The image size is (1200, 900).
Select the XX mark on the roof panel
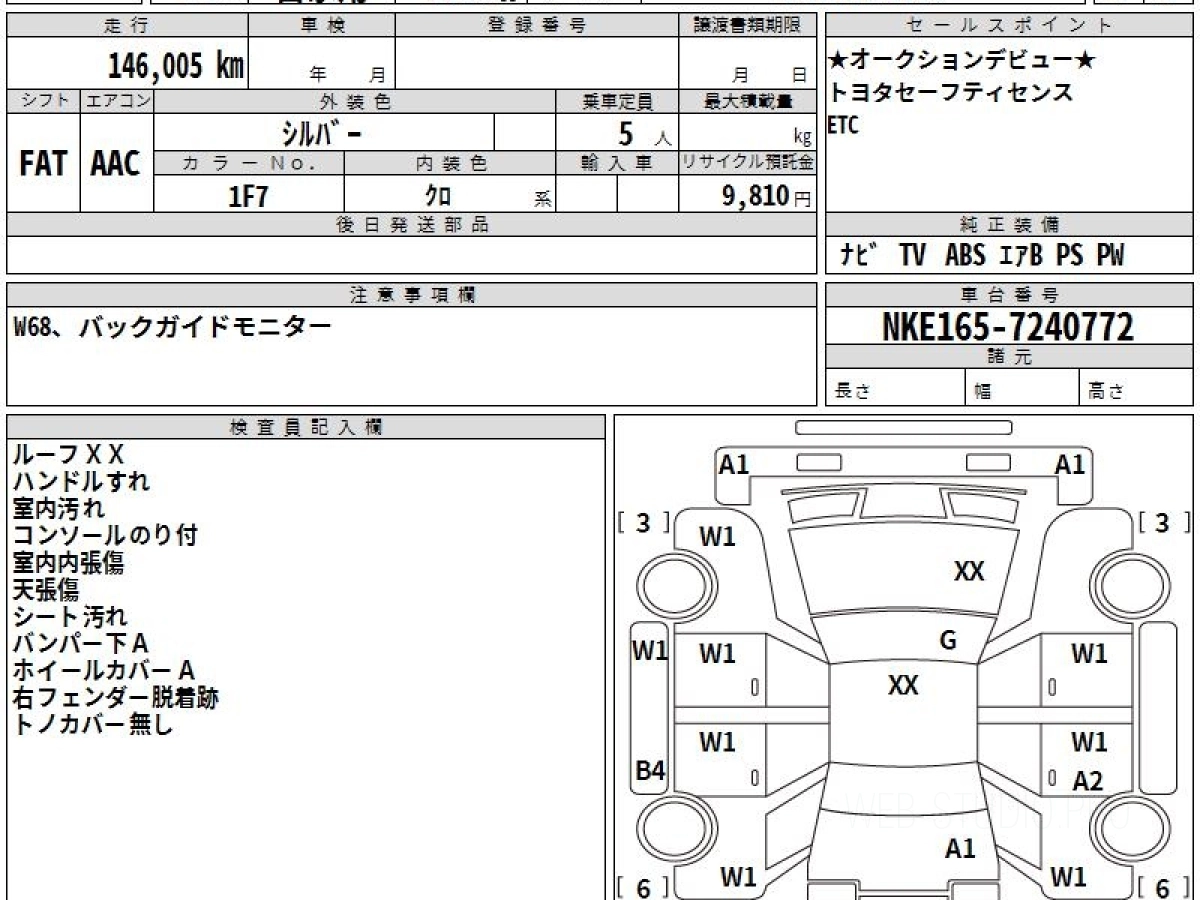[903, 685]
